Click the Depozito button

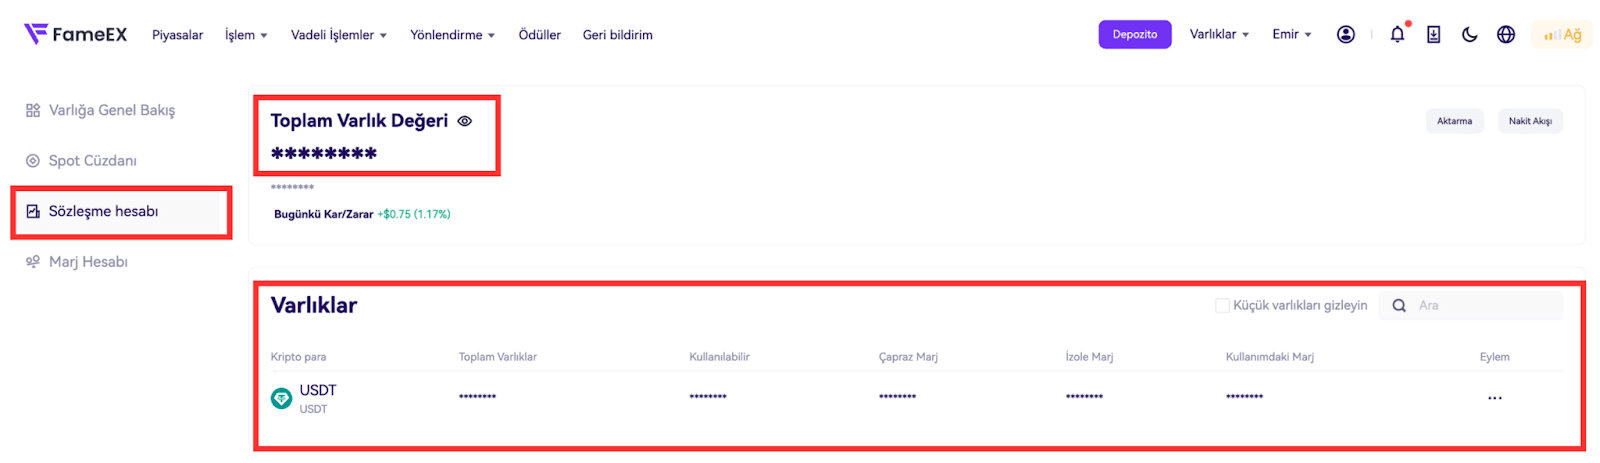click(x=1135, y=34)
